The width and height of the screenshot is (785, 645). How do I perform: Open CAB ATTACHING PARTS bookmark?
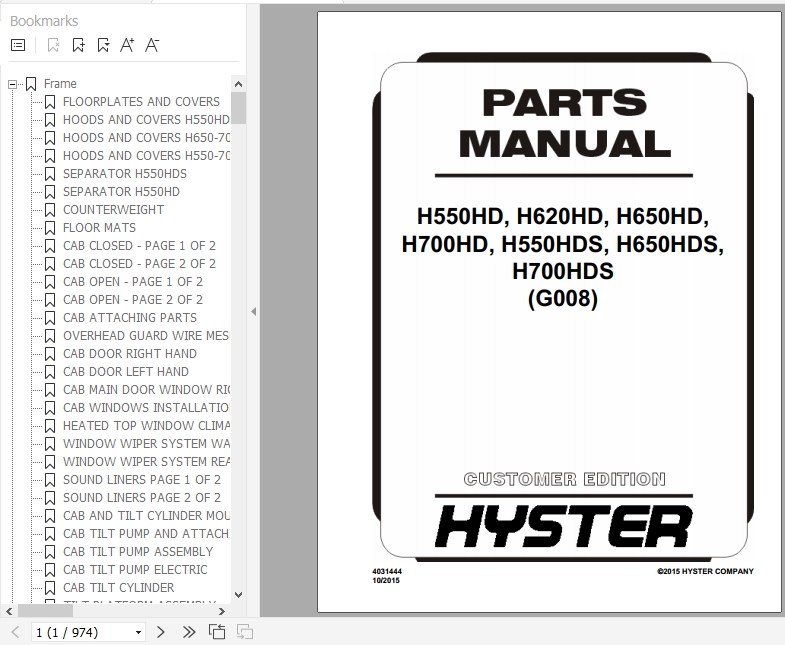click(130, 318)
